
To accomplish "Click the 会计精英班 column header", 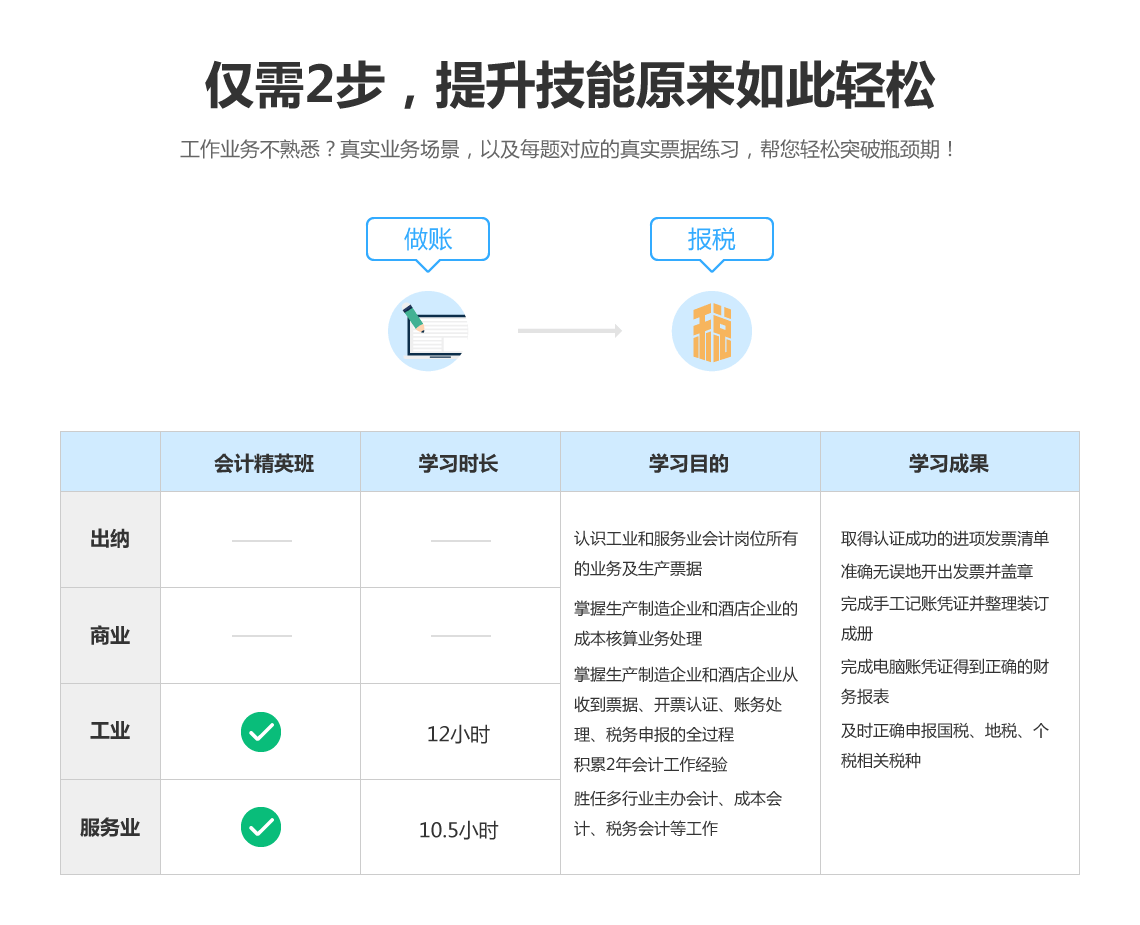I will click(264, 464).
